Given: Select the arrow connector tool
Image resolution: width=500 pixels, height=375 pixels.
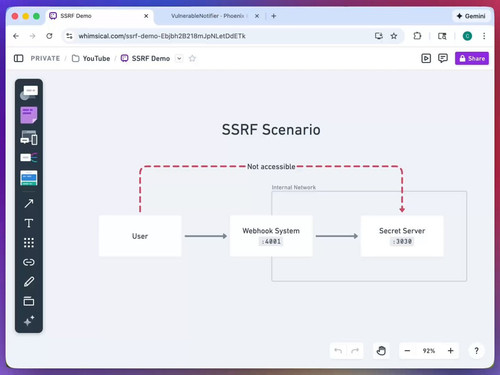Looking at the screenshot, I should [29, 203].
